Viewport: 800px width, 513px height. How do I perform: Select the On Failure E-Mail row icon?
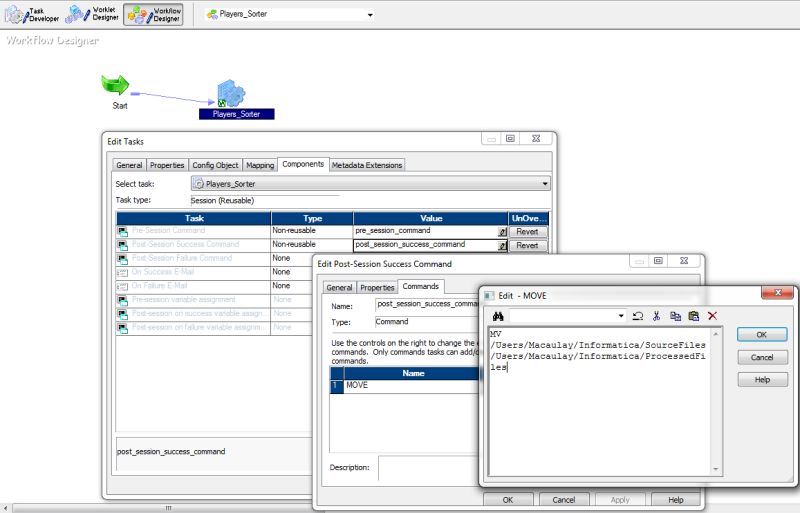pyautogui.click(x=122, y=287)
